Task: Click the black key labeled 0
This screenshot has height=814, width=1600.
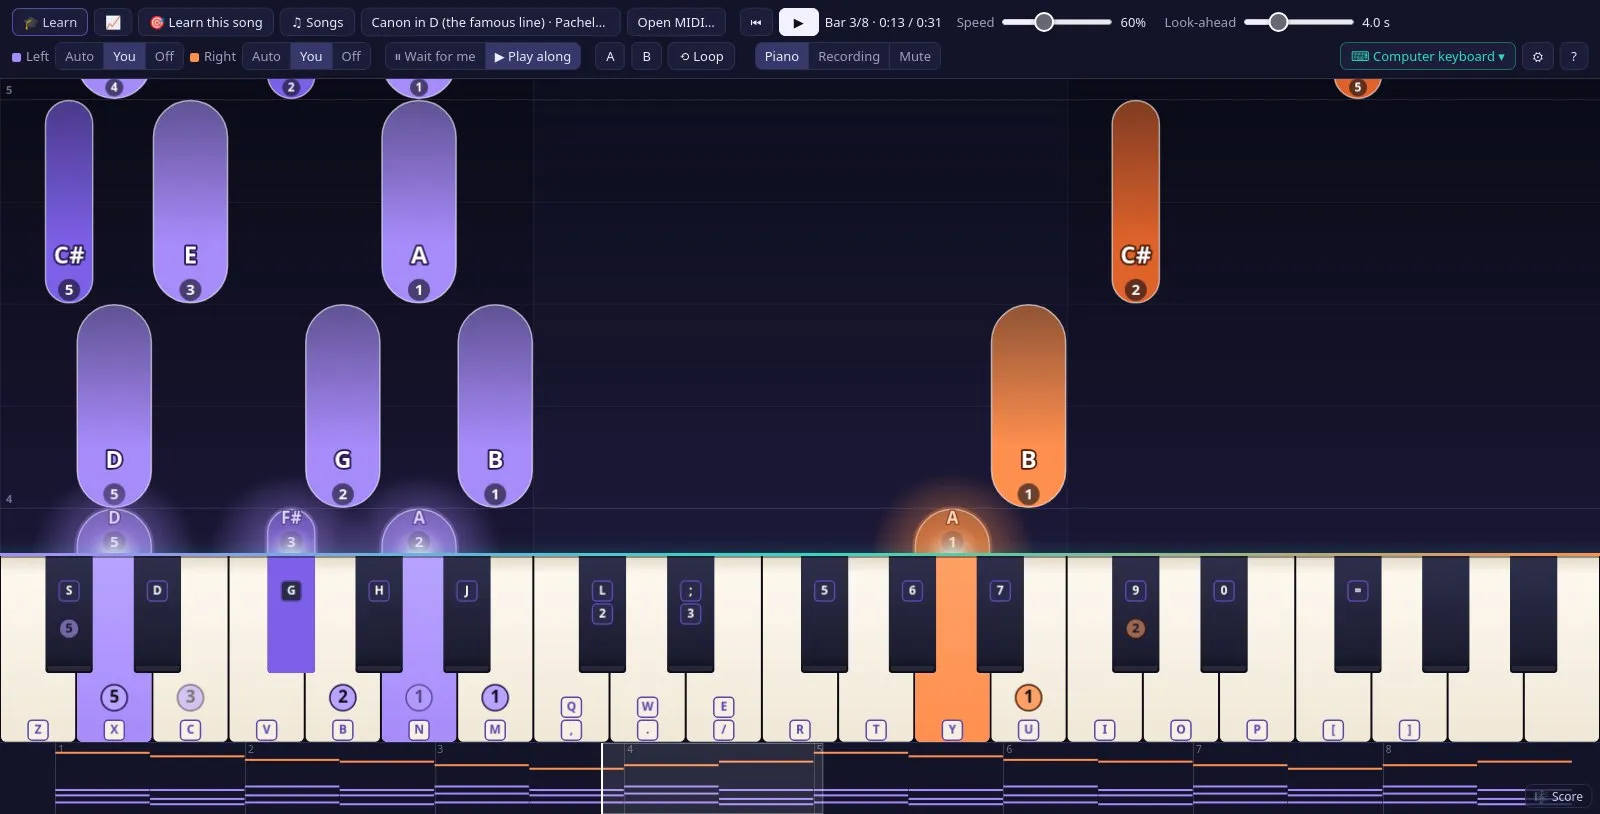Action: pyautogui.click(x=1224, y=614)
